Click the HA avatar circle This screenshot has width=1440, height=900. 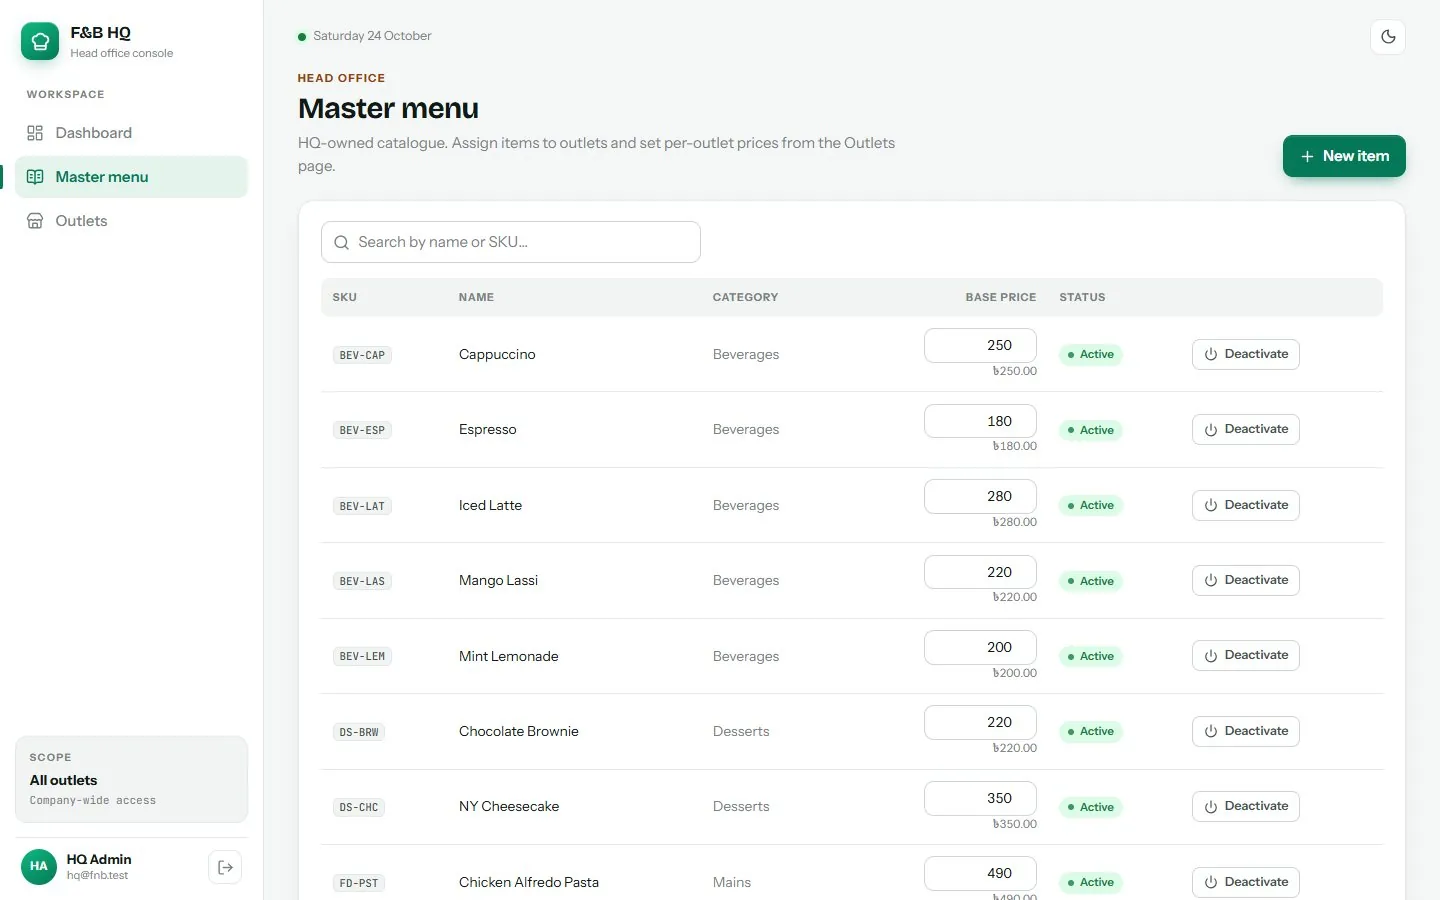[39, 866]
